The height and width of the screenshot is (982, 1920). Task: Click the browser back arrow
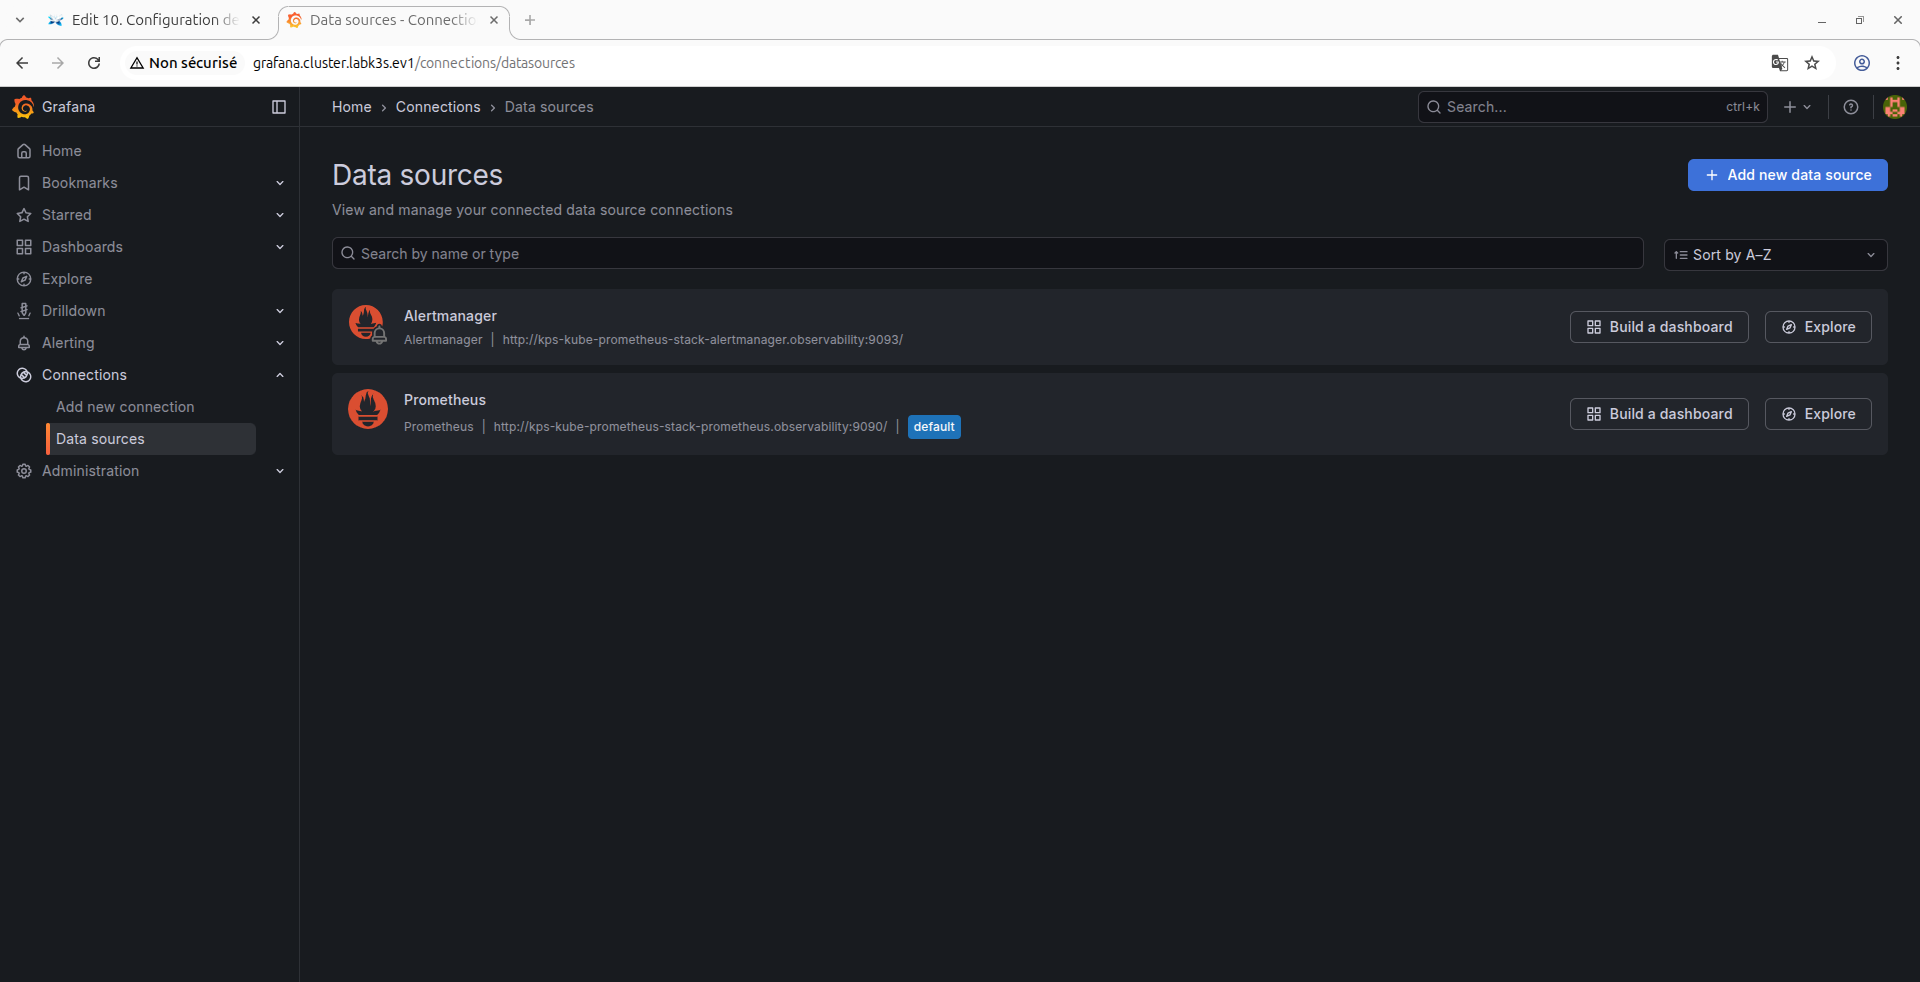pyautogui.click(x=22, y=63)
